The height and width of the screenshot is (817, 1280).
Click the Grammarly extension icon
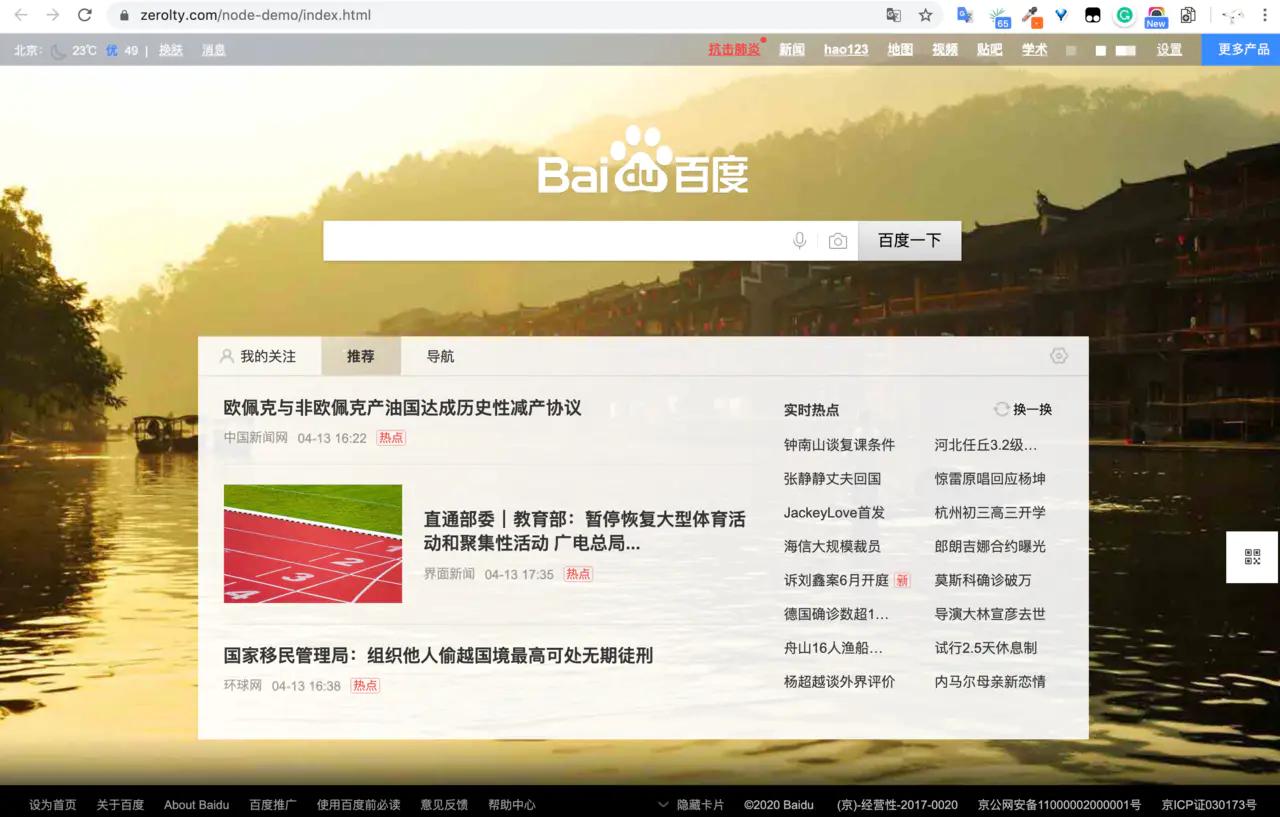tap(1124, 15)
